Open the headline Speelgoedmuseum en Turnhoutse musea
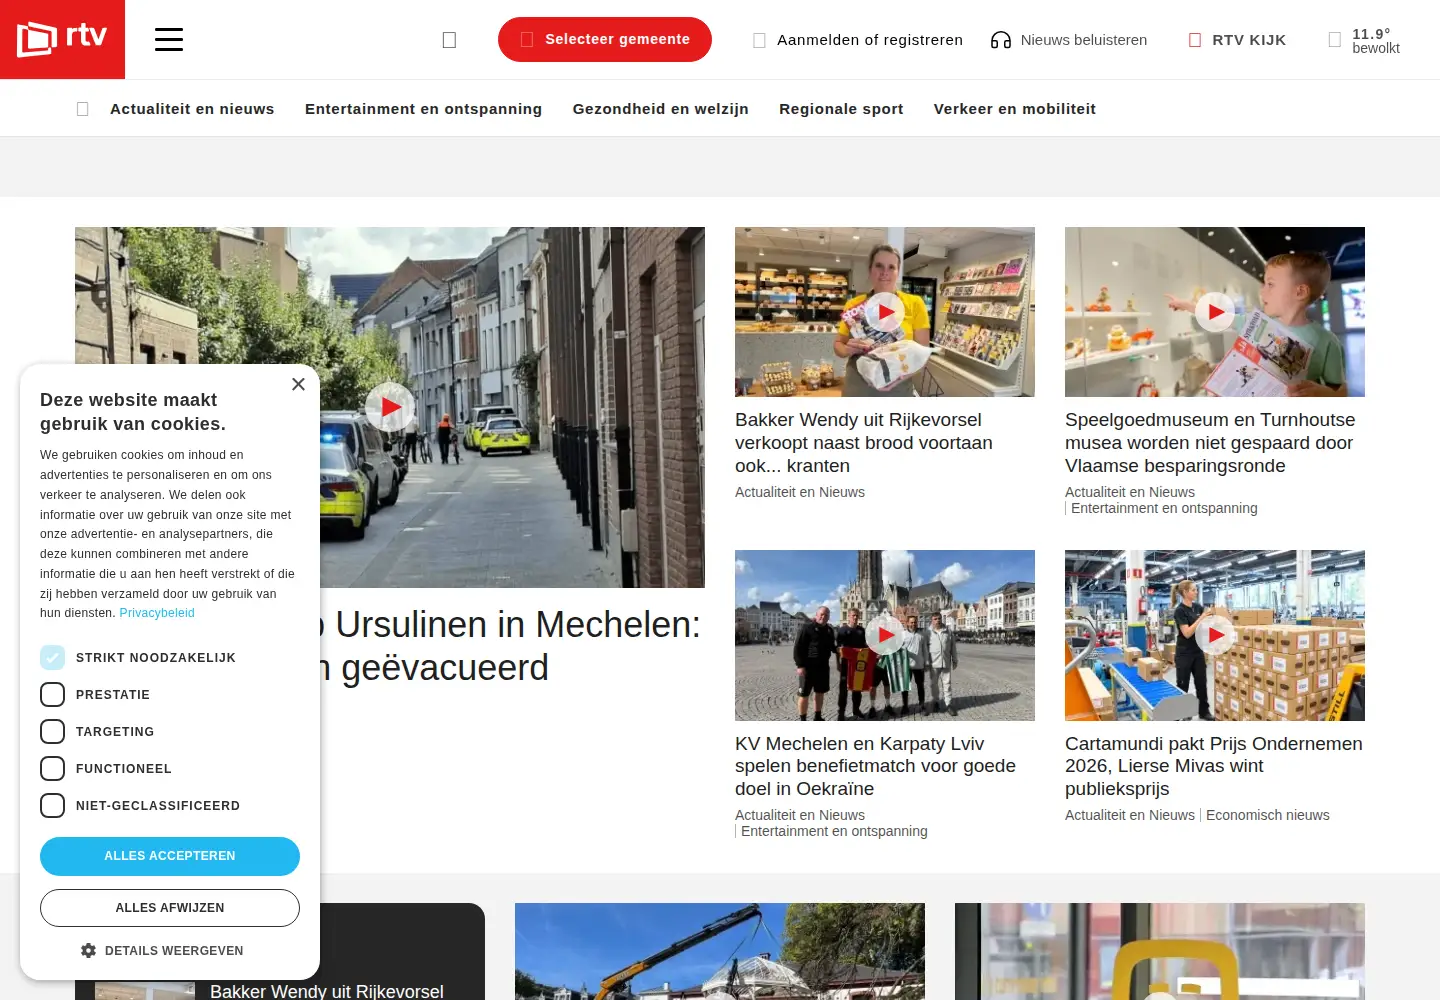1440x1000 pixels. tap(1210, 443)
